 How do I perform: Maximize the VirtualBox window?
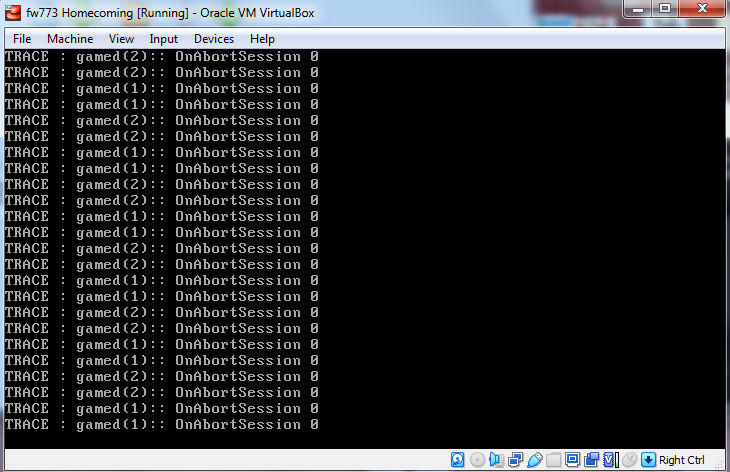tap(665, 9)
